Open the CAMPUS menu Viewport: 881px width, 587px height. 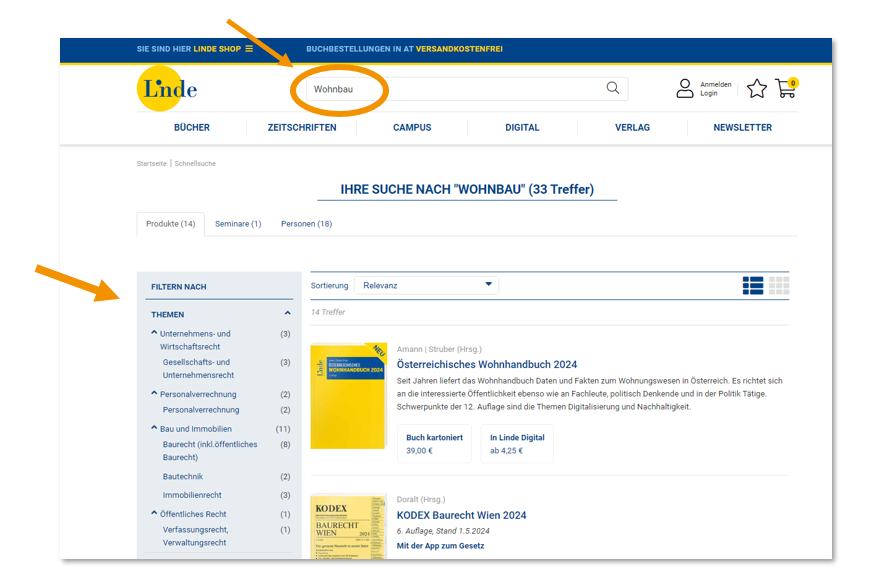pos(412,128)
